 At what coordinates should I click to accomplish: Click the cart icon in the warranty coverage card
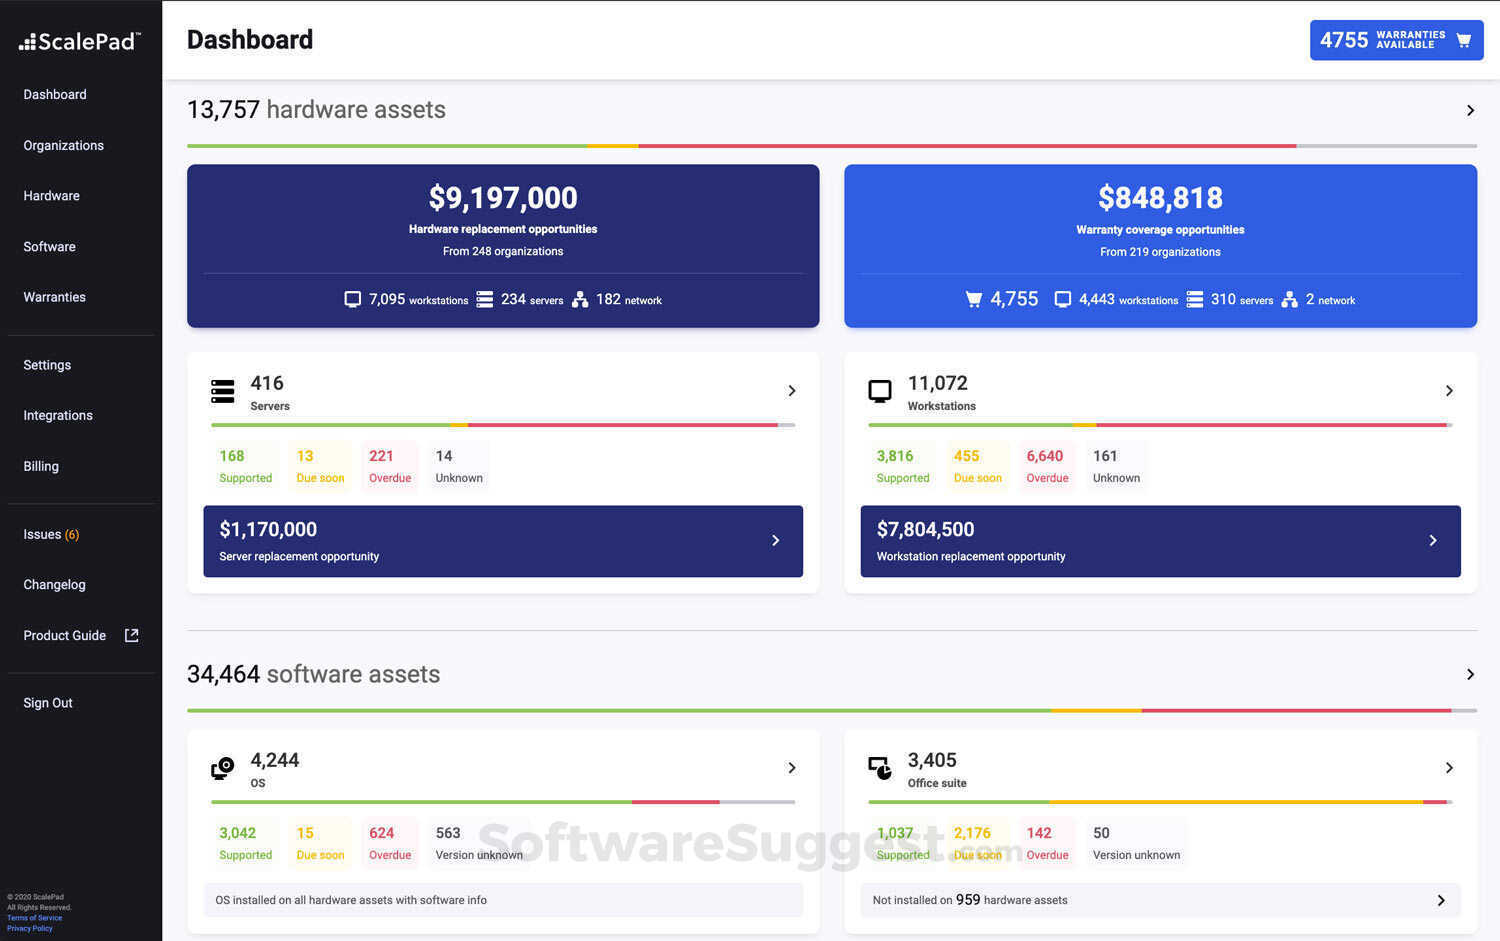[973, 298]
